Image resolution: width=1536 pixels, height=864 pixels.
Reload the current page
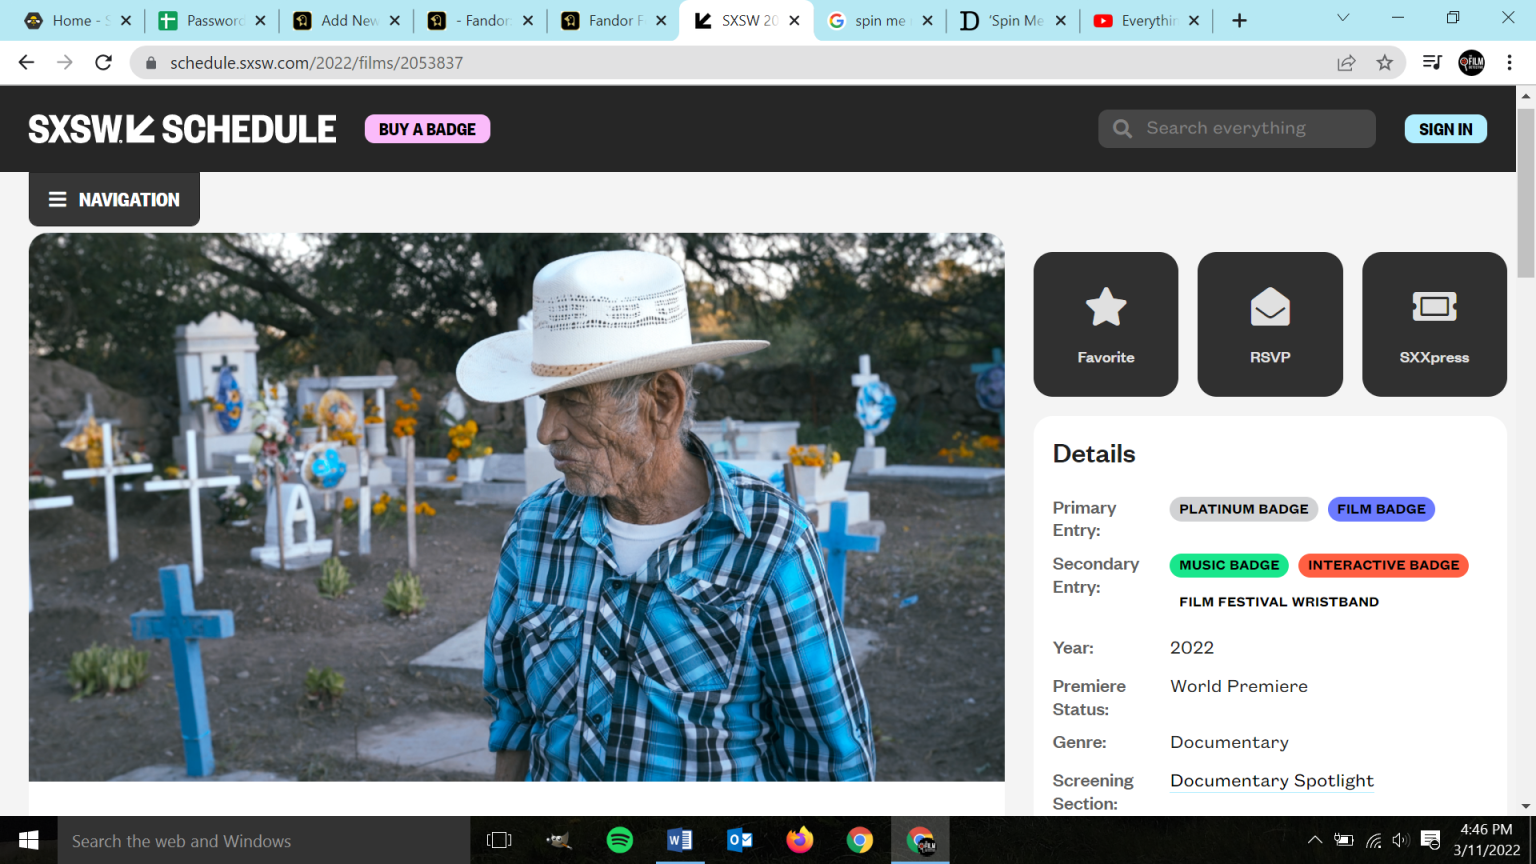pyautogui.click(x=103, y=63)
